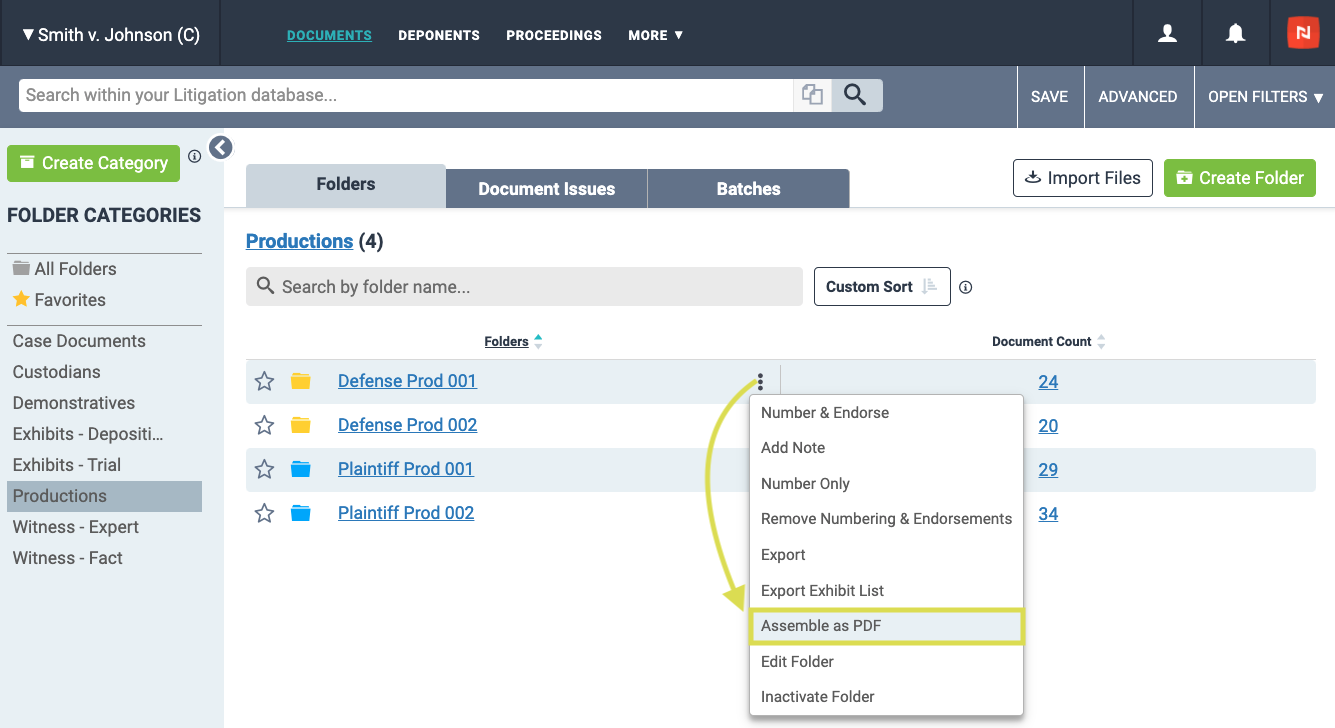
Task: Favorite Plaintiff Prod 001 with star
Action: [x=264, y=469]
